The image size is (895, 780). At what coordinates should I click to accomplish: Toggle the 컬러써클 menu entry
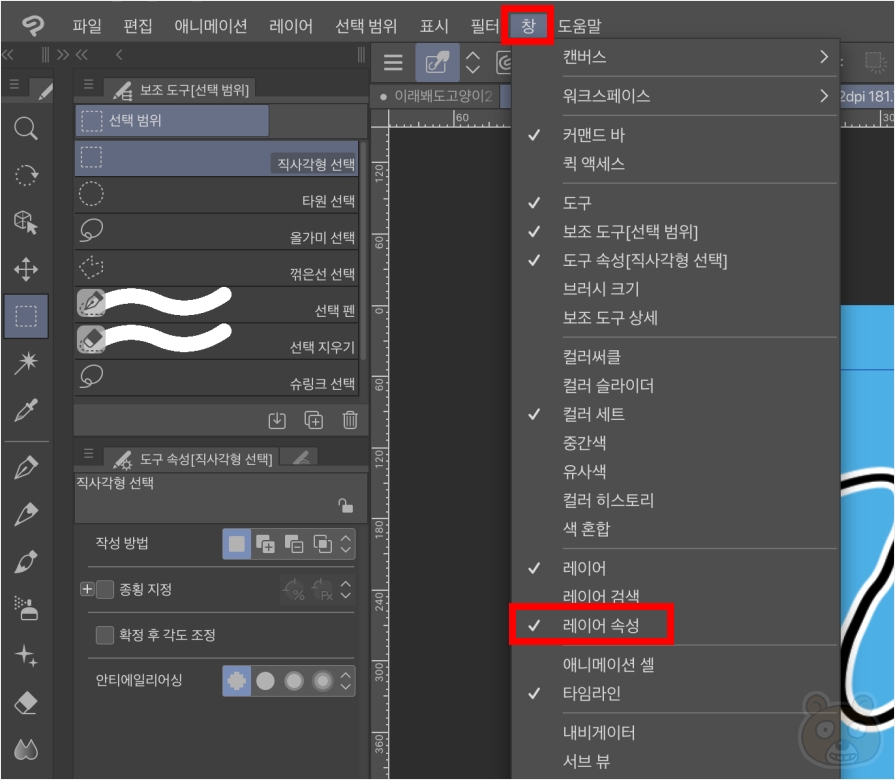[592, 357]
